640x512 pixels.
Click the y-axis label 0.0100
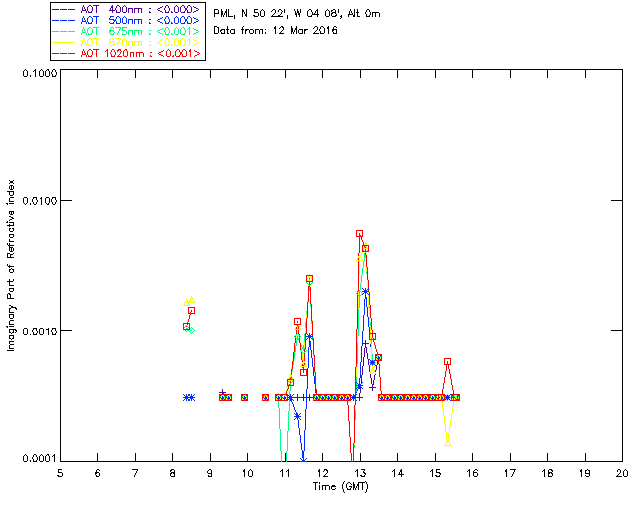pos(39,201)
